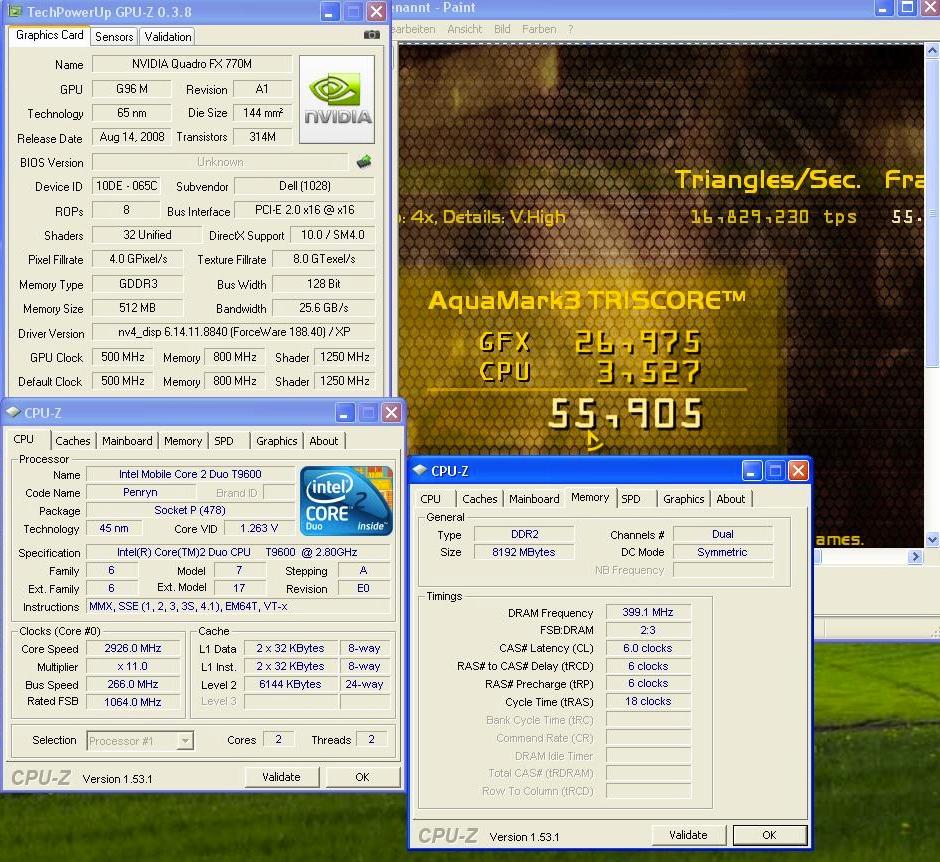Click Paint vertical scrollbar up arrow
This screenshot has height=862, width=940.
[932, 51]
